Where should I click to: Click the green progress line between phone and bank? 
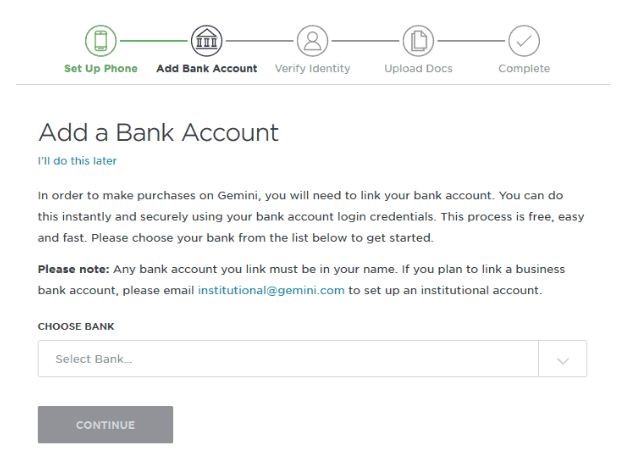coord(154,41)
